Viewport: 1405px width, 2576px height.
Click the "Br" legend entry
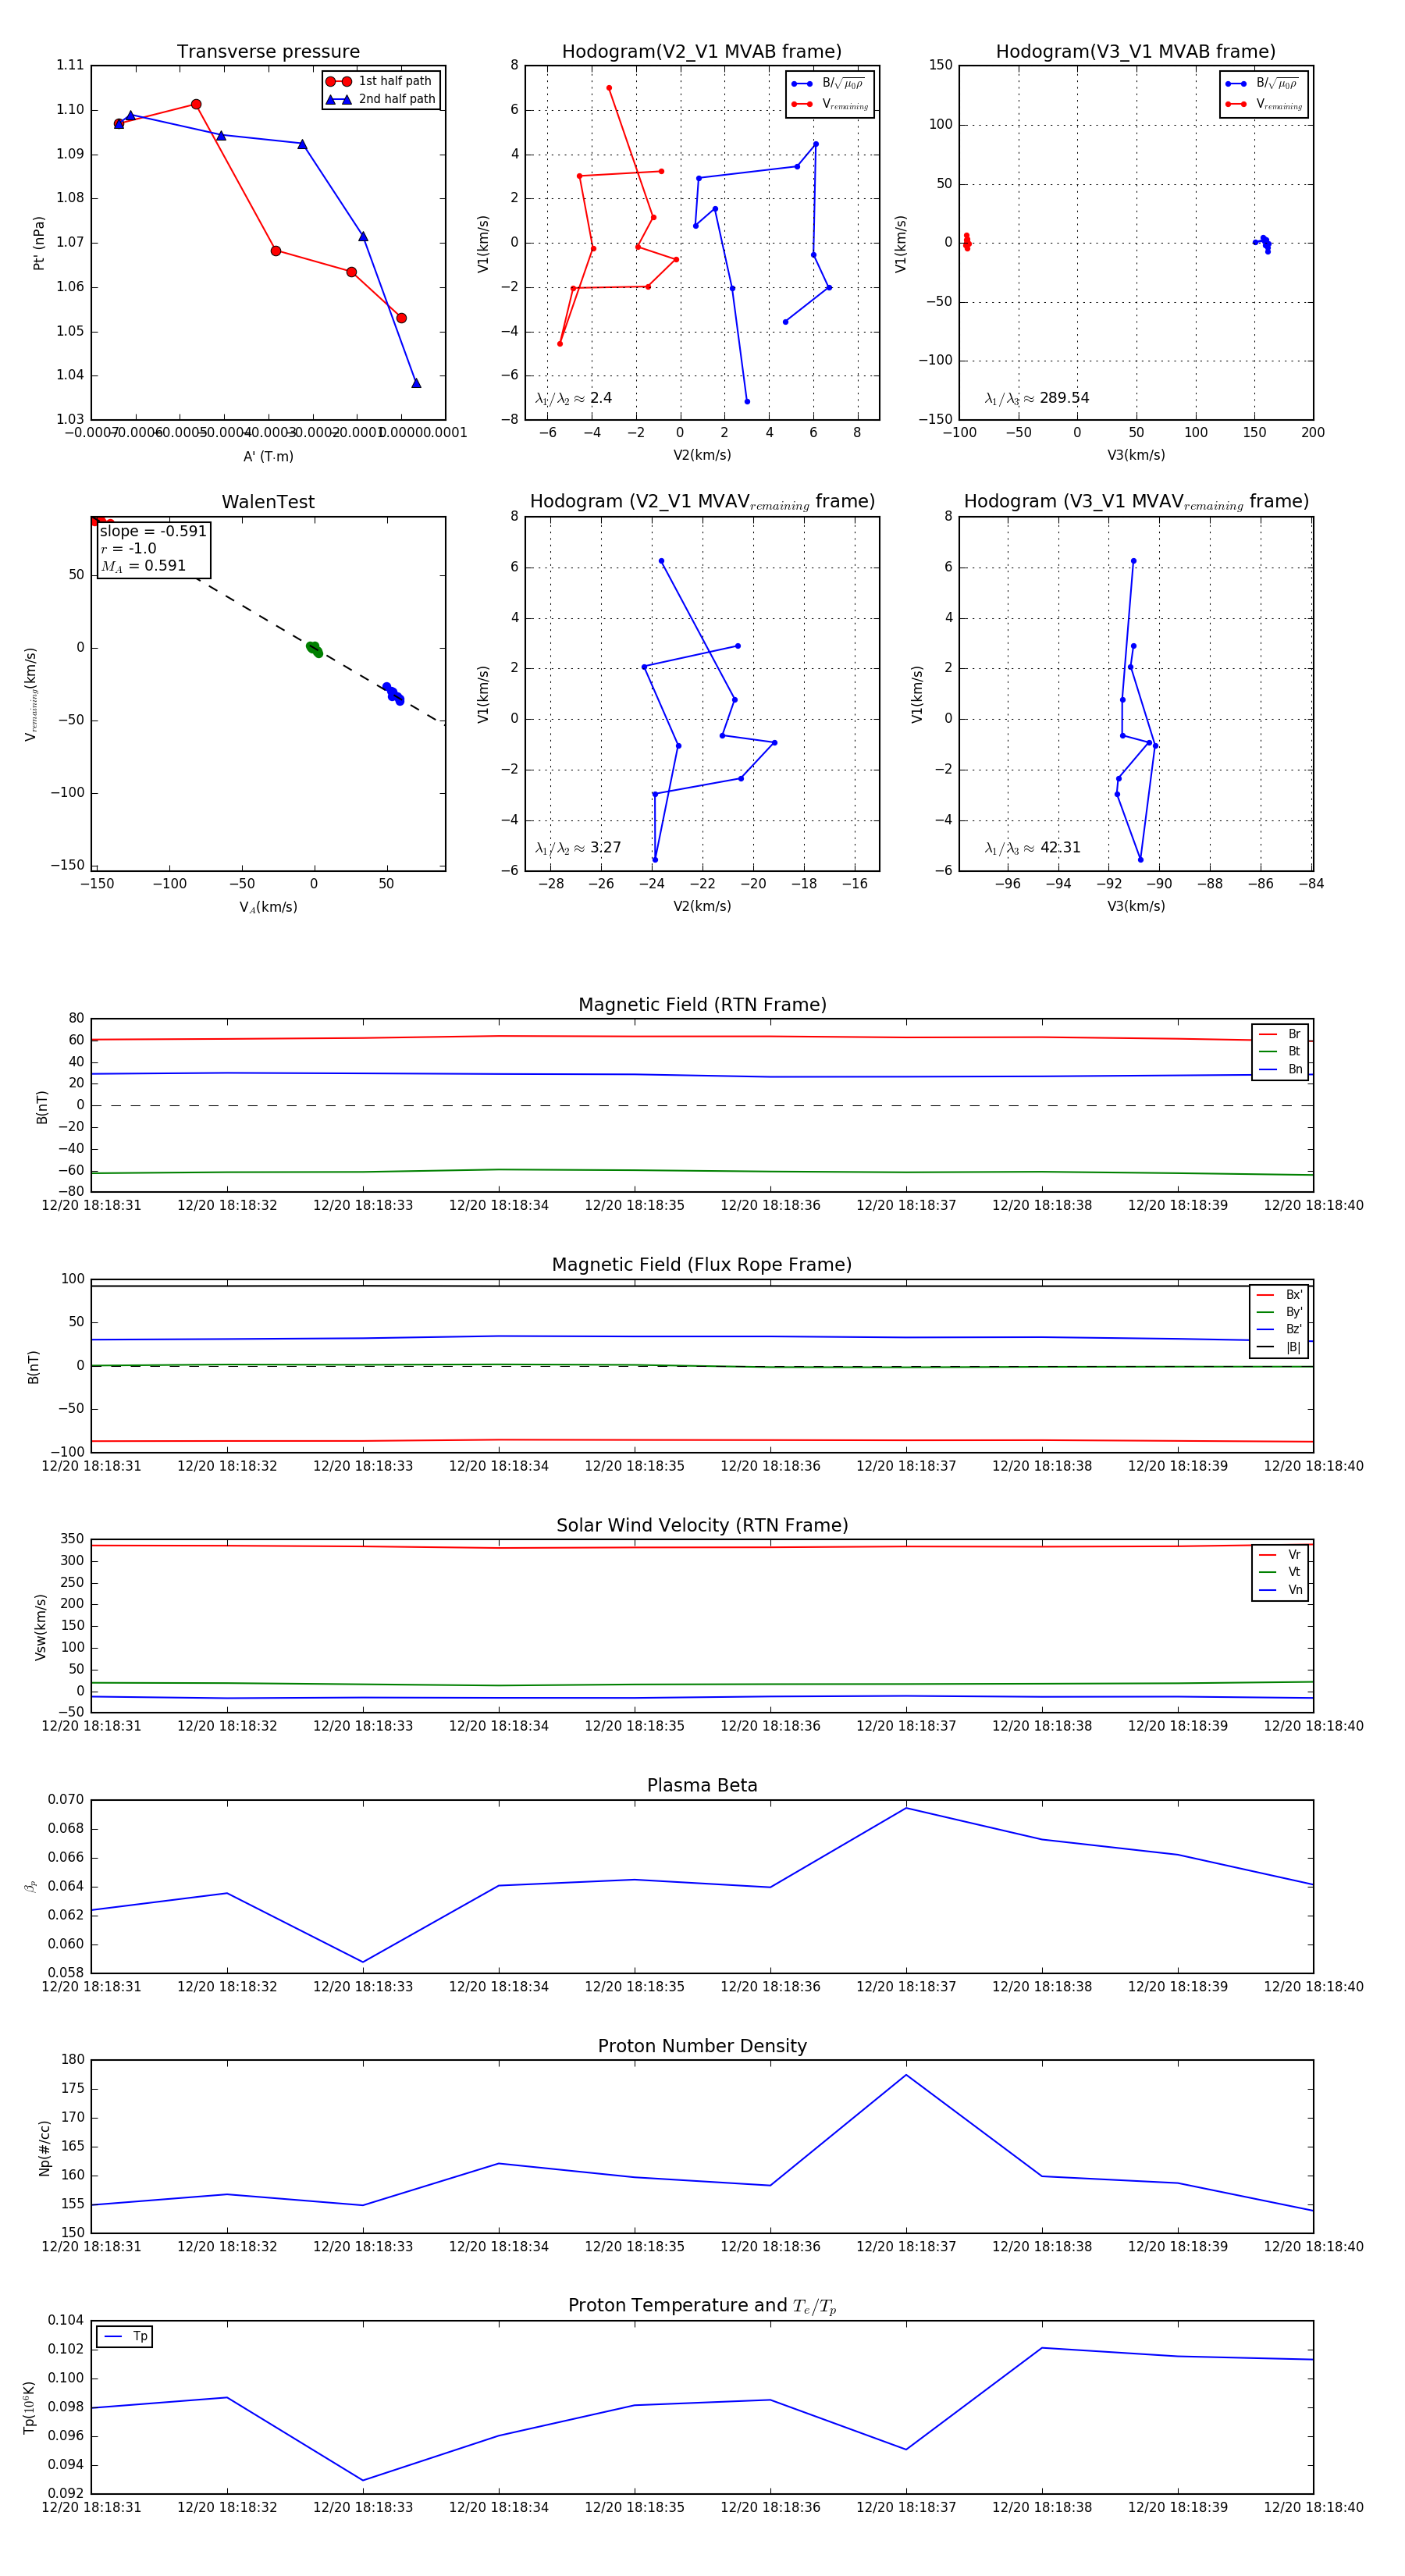pos(1280,1034)
